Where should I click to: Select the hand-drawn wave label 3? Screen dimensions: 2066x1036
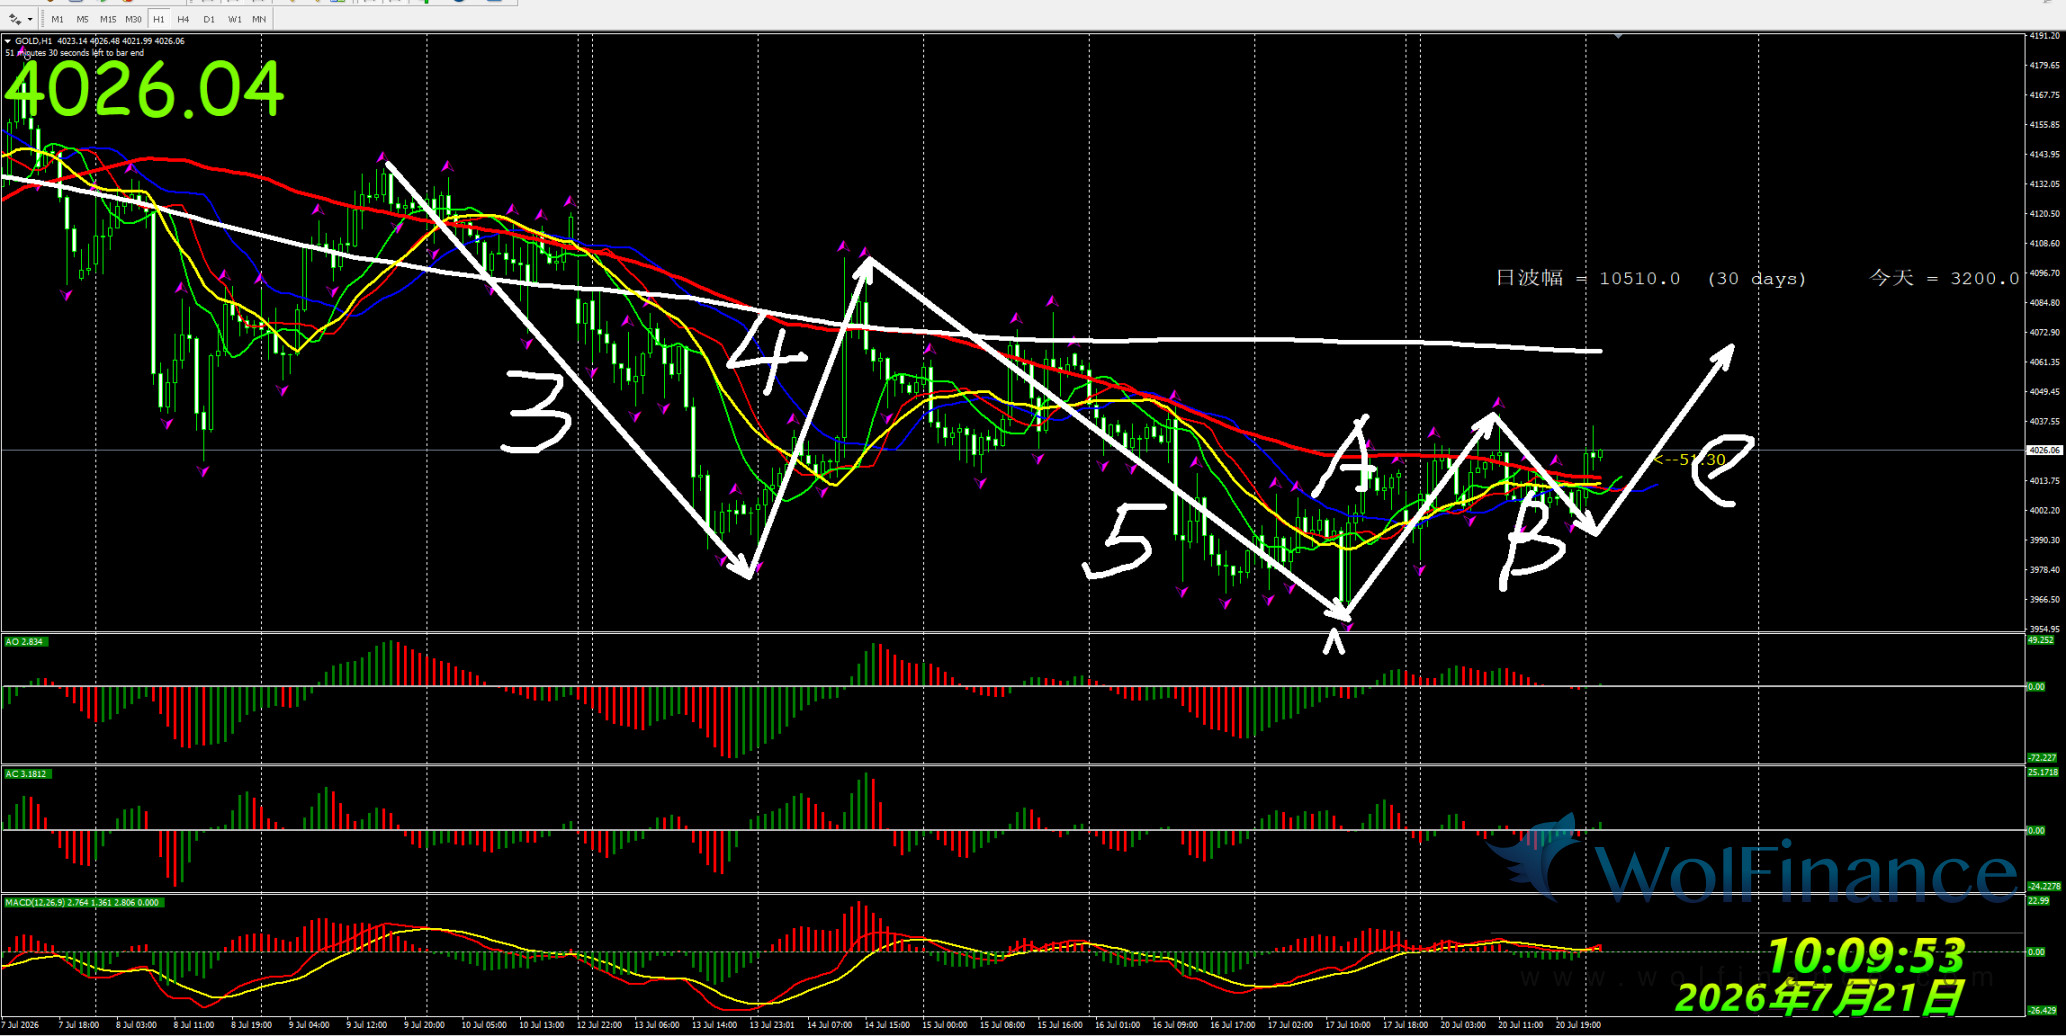point(539,411)
